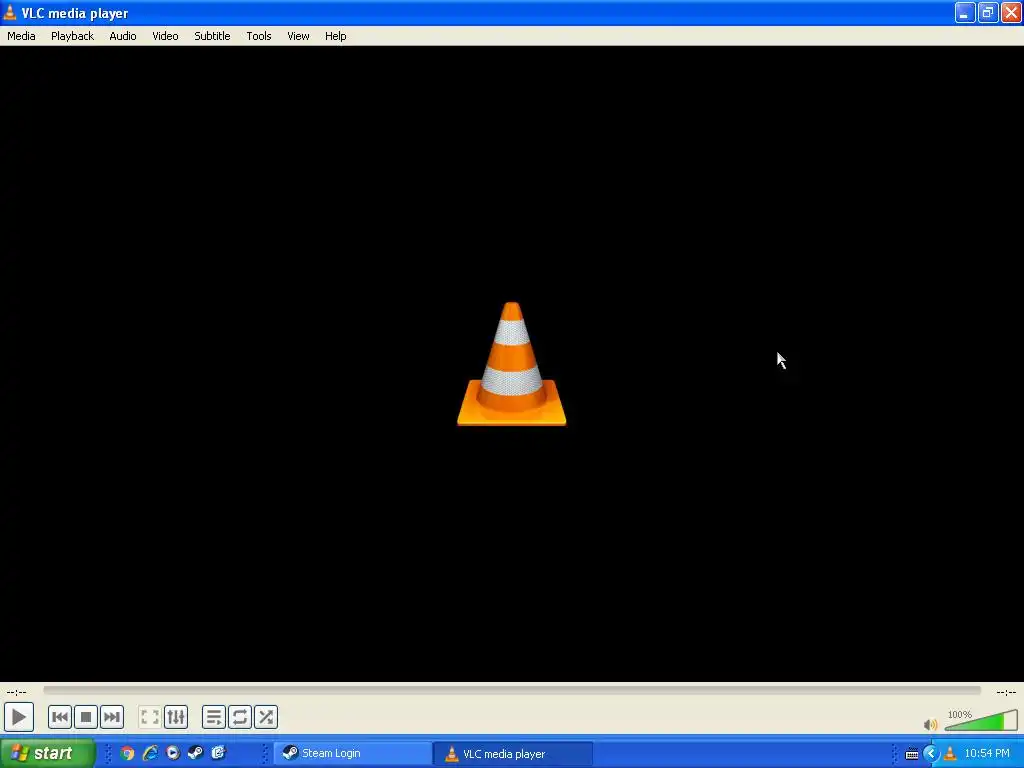Skip to previous media track
1024x768 pixels.
(x=59, y=717)
